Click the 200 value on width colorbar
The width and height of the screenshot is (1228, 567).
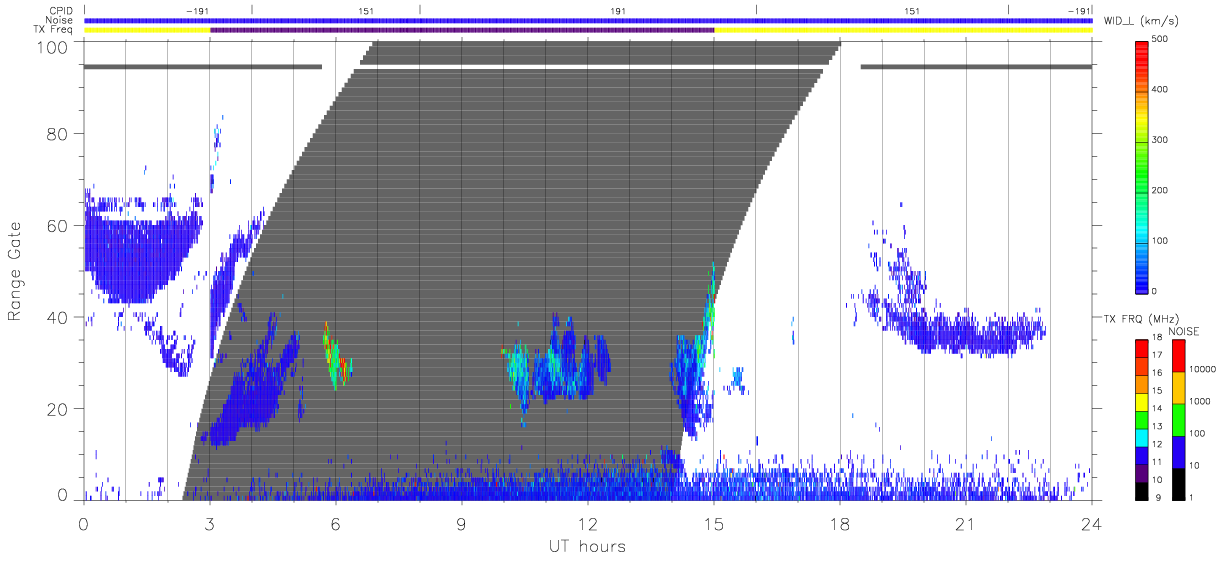click(1160, 190)
